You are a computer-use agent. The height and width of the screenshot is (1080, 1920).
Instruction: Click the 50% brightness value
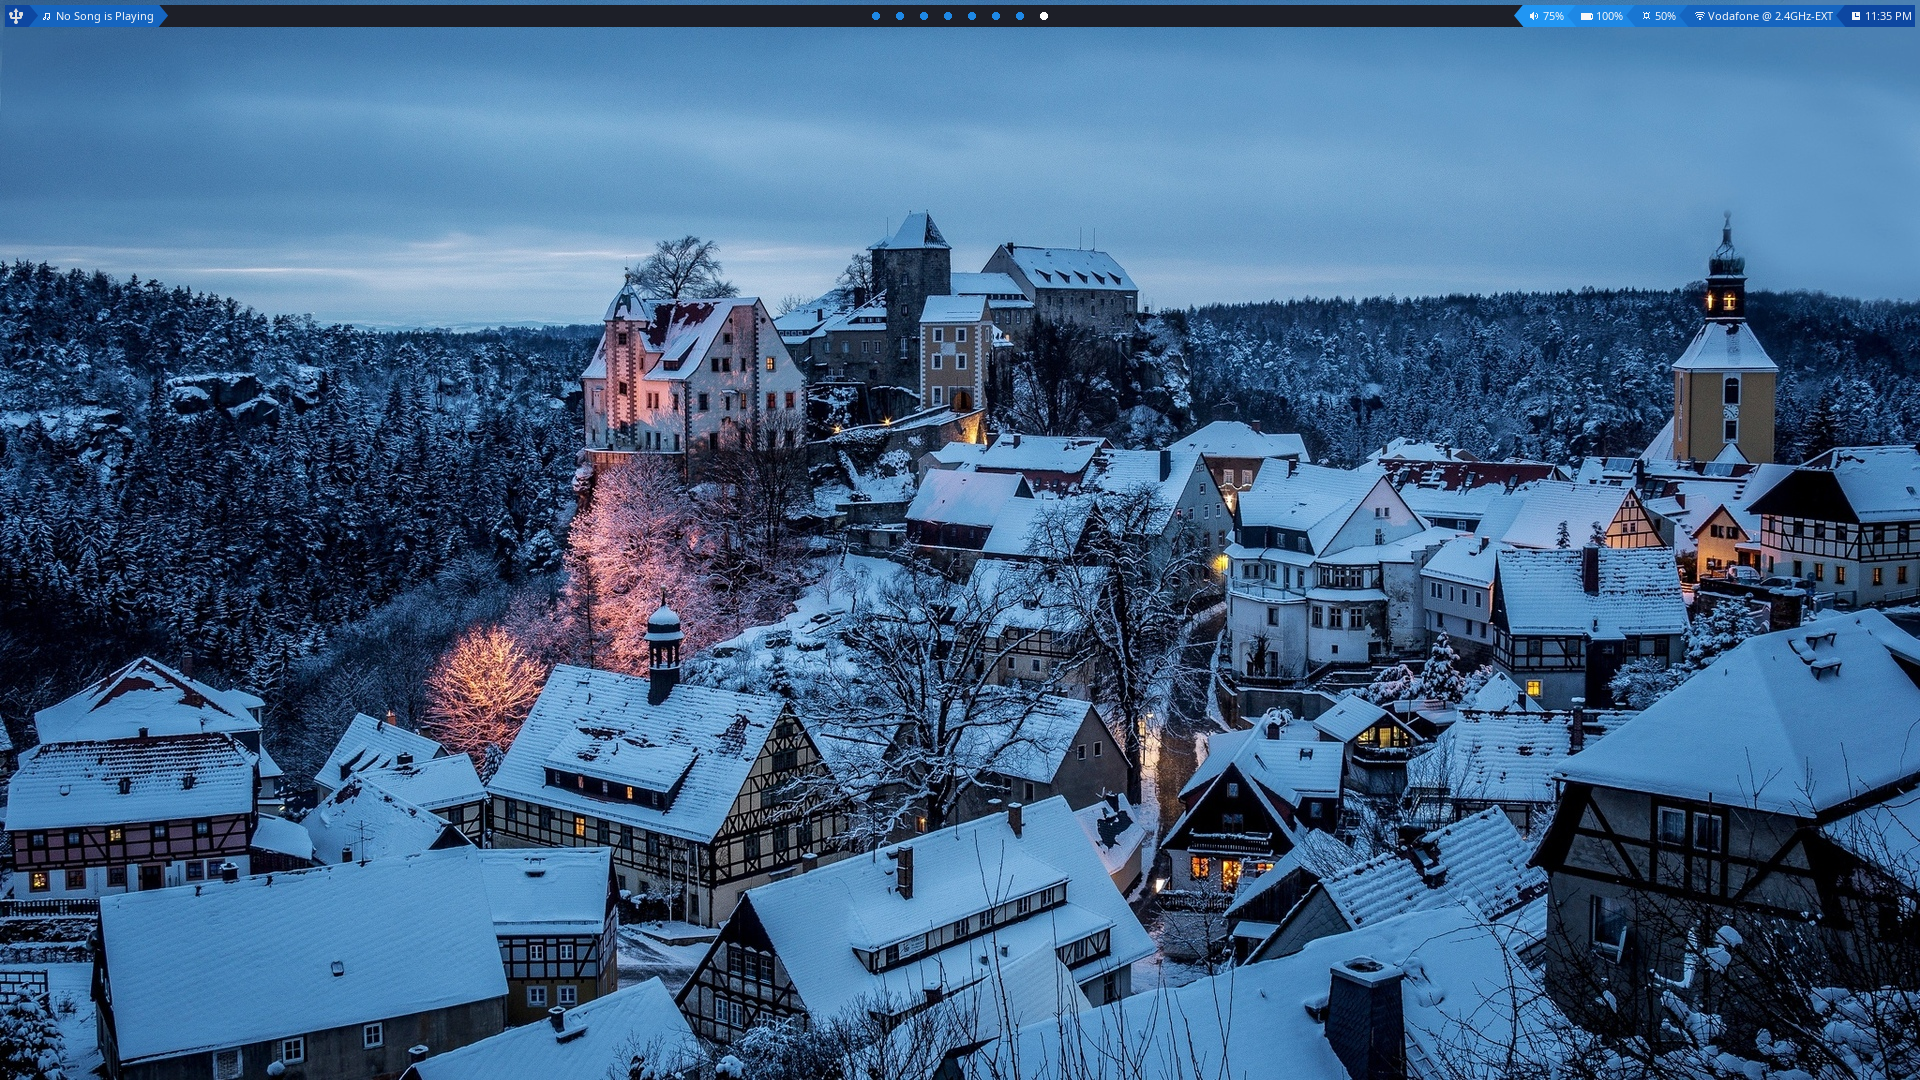point(1665,16)
